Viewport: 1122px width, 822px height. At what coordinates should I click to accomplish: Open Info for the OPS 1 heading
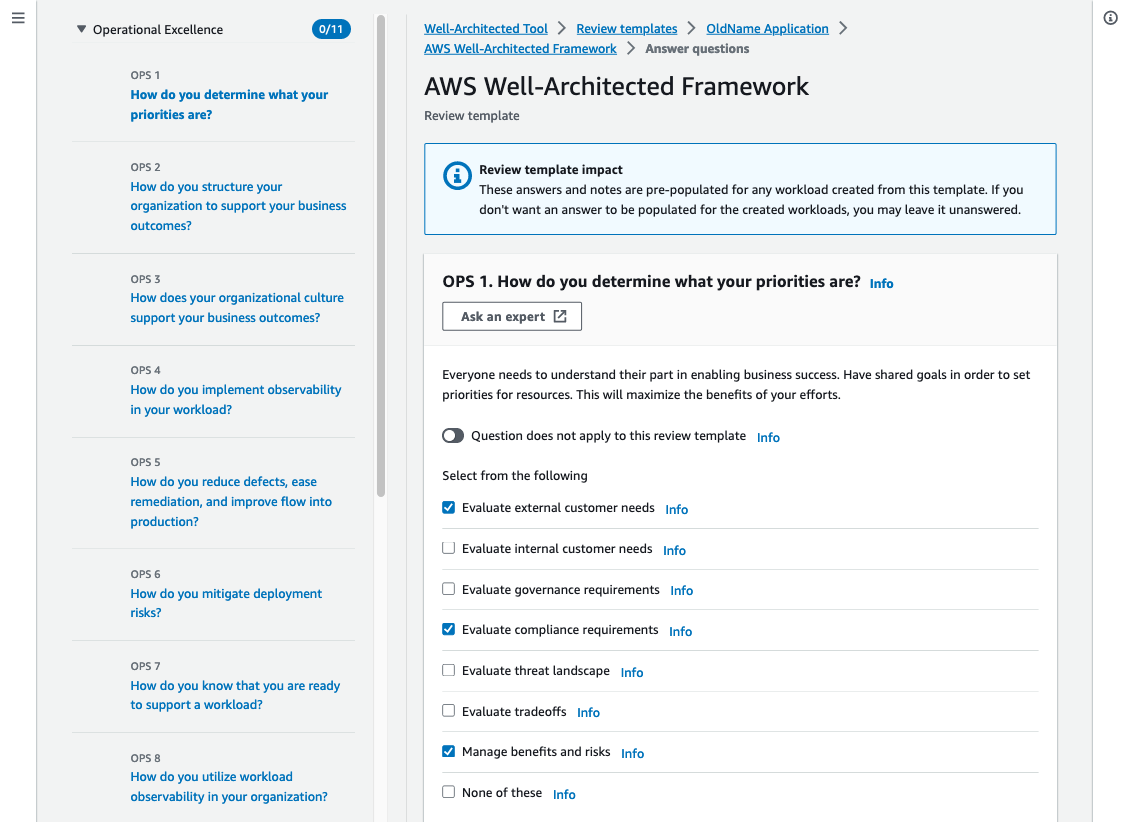tap(881, 283)
